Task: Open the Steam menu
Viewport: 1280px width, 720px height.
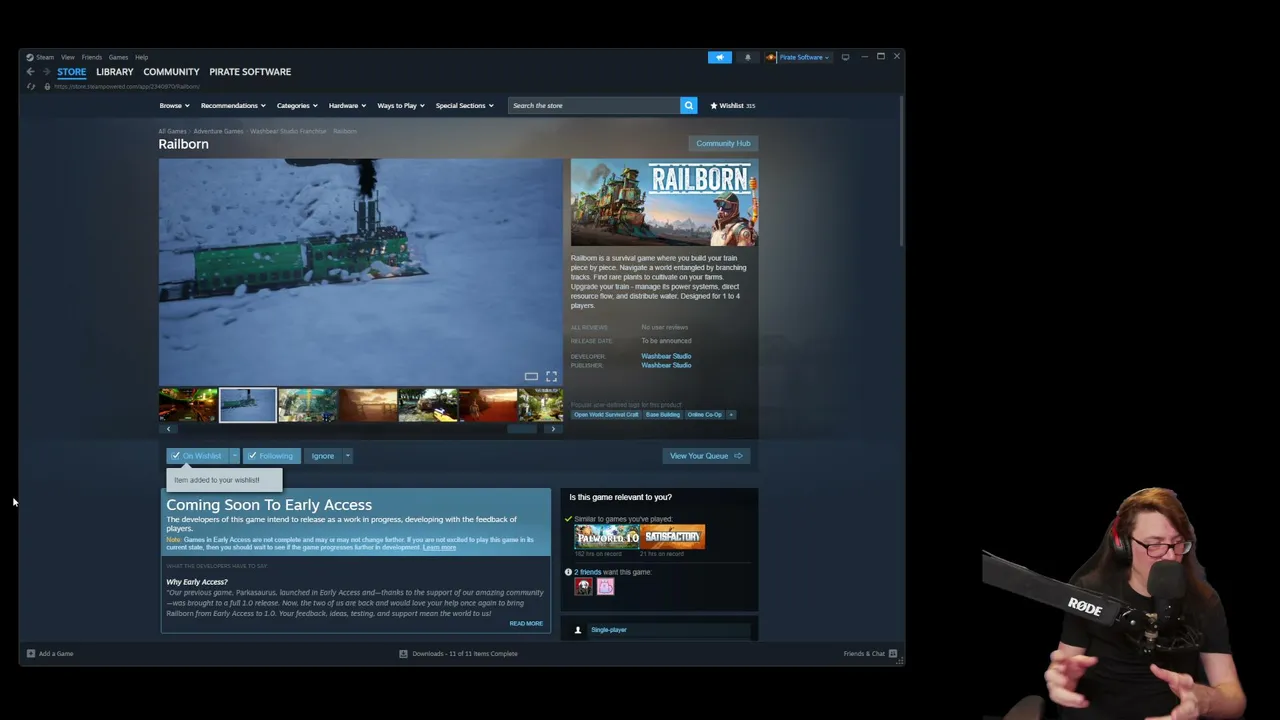Action: [45, 57]
